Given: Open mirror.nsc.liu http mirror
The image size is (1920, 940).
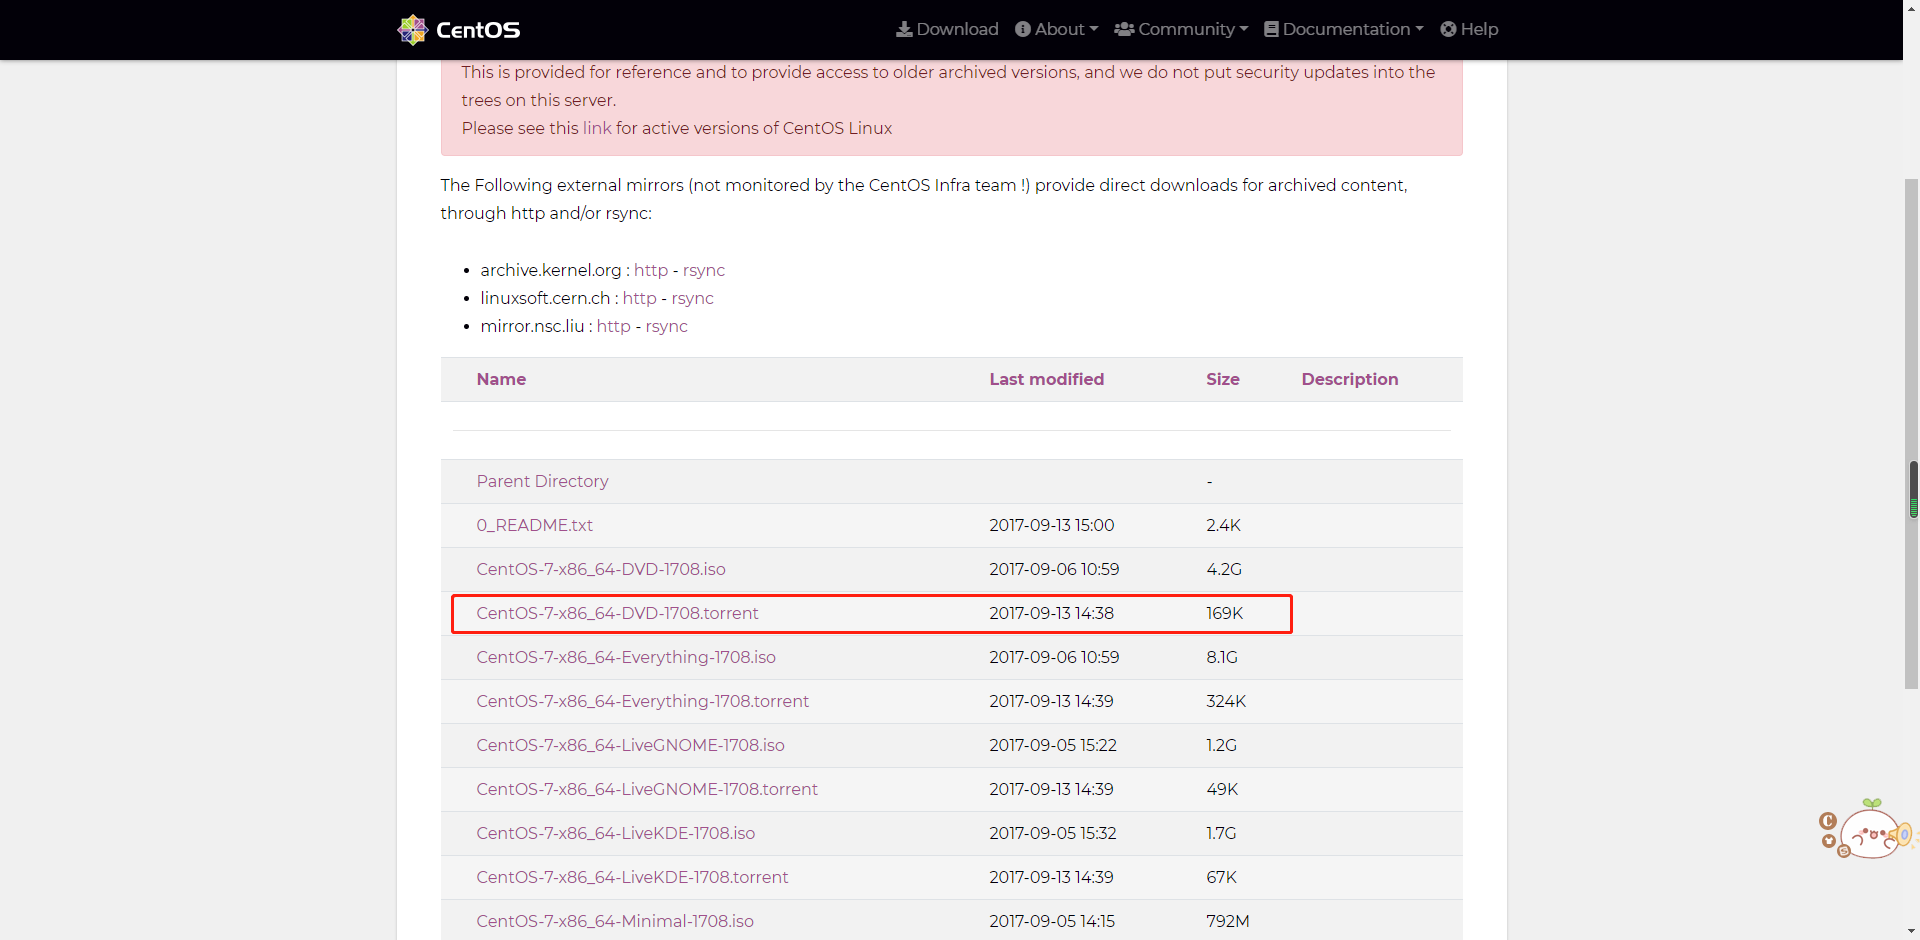Looking at the screenshot, I should (x=614, y=326).
